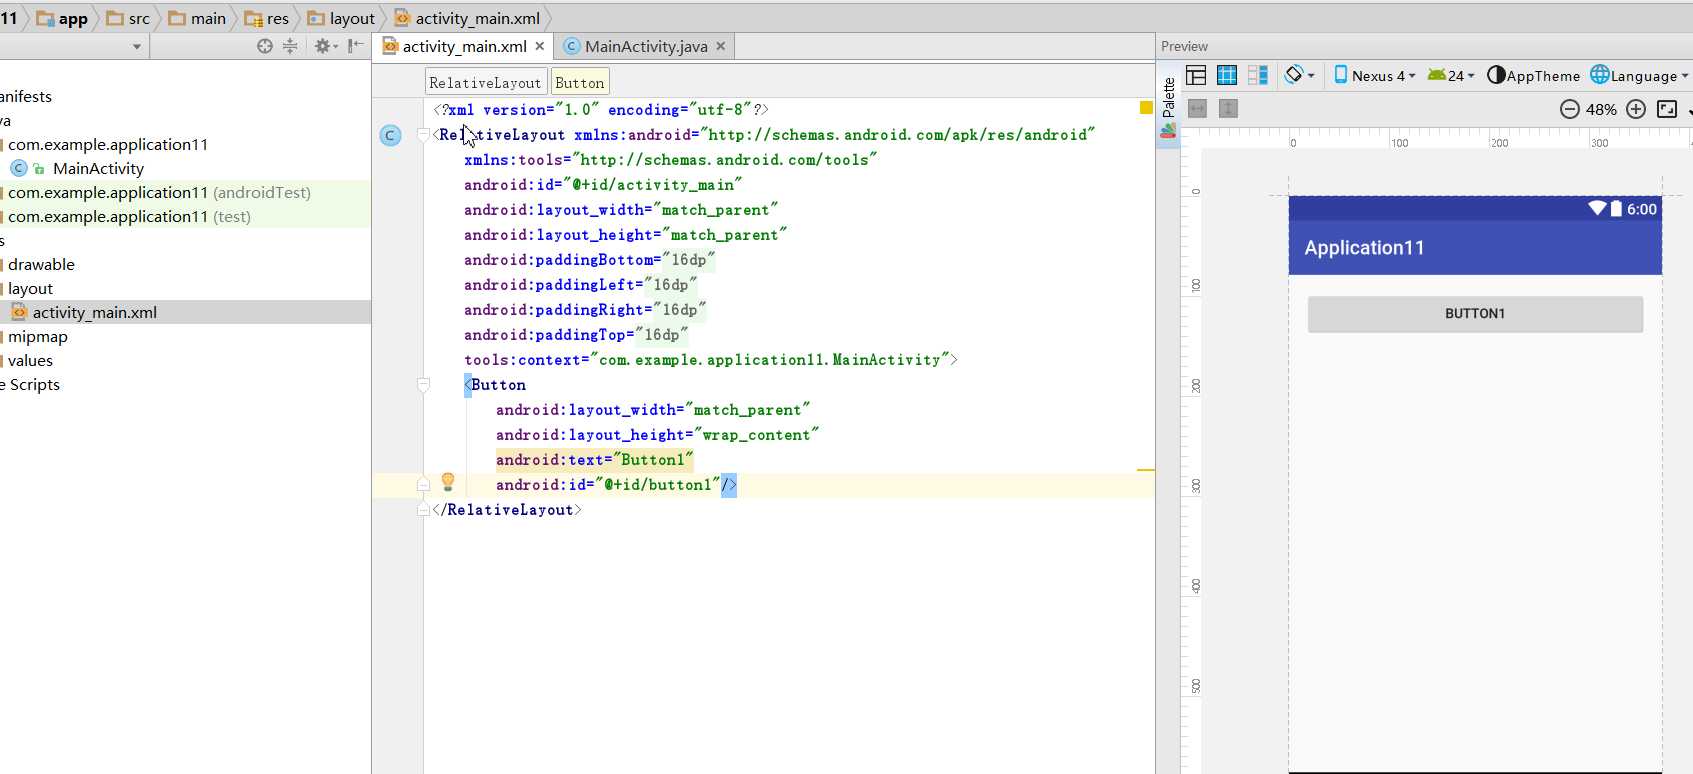This screenshot has height=774, width=1693.
Task: Show design and blueprint side by side
Action: (x=1258, y=75)
